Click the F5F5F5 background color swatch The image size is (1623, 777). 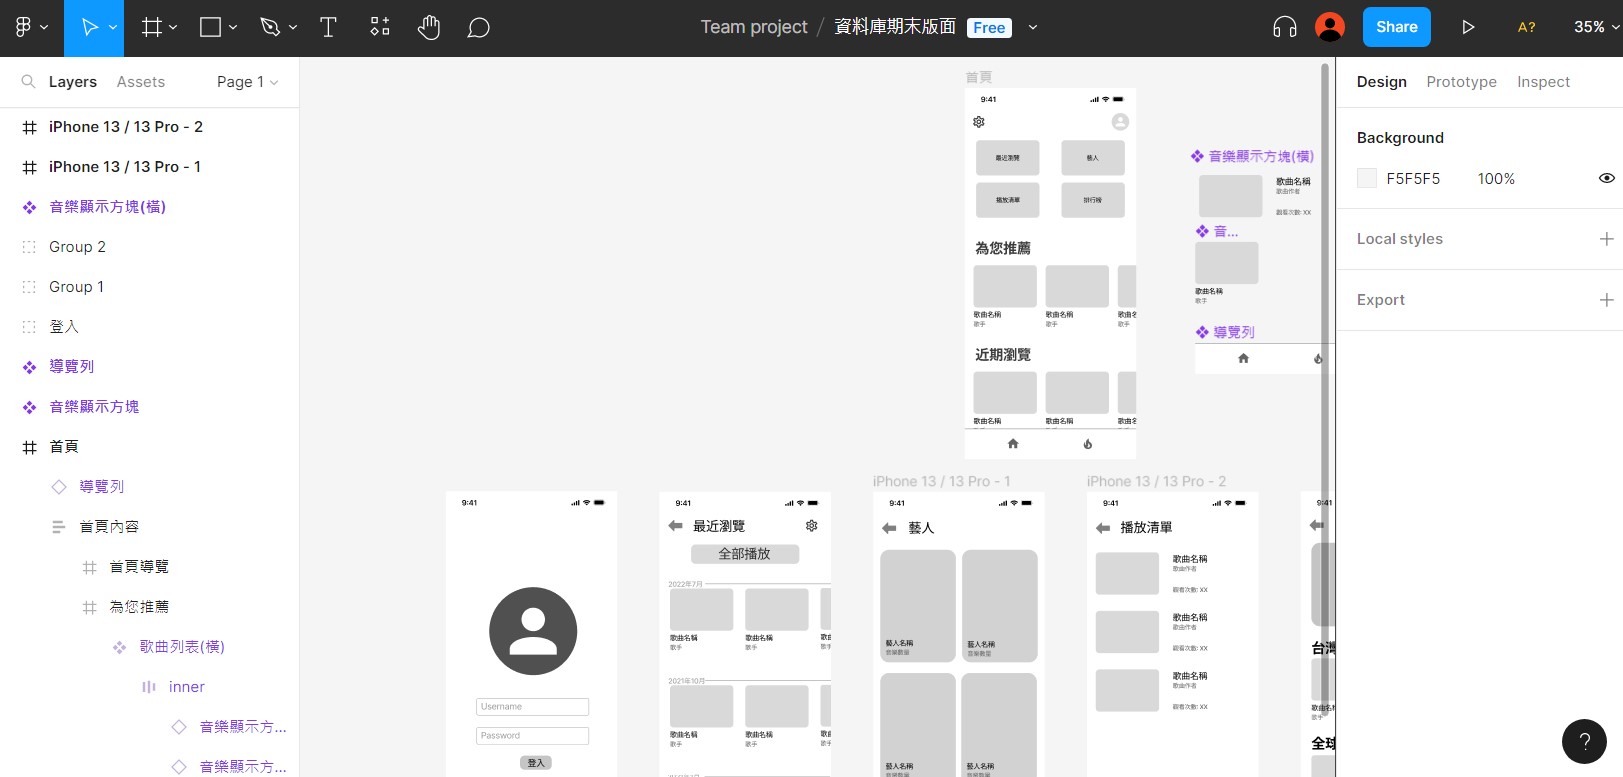pos(1367,179)
